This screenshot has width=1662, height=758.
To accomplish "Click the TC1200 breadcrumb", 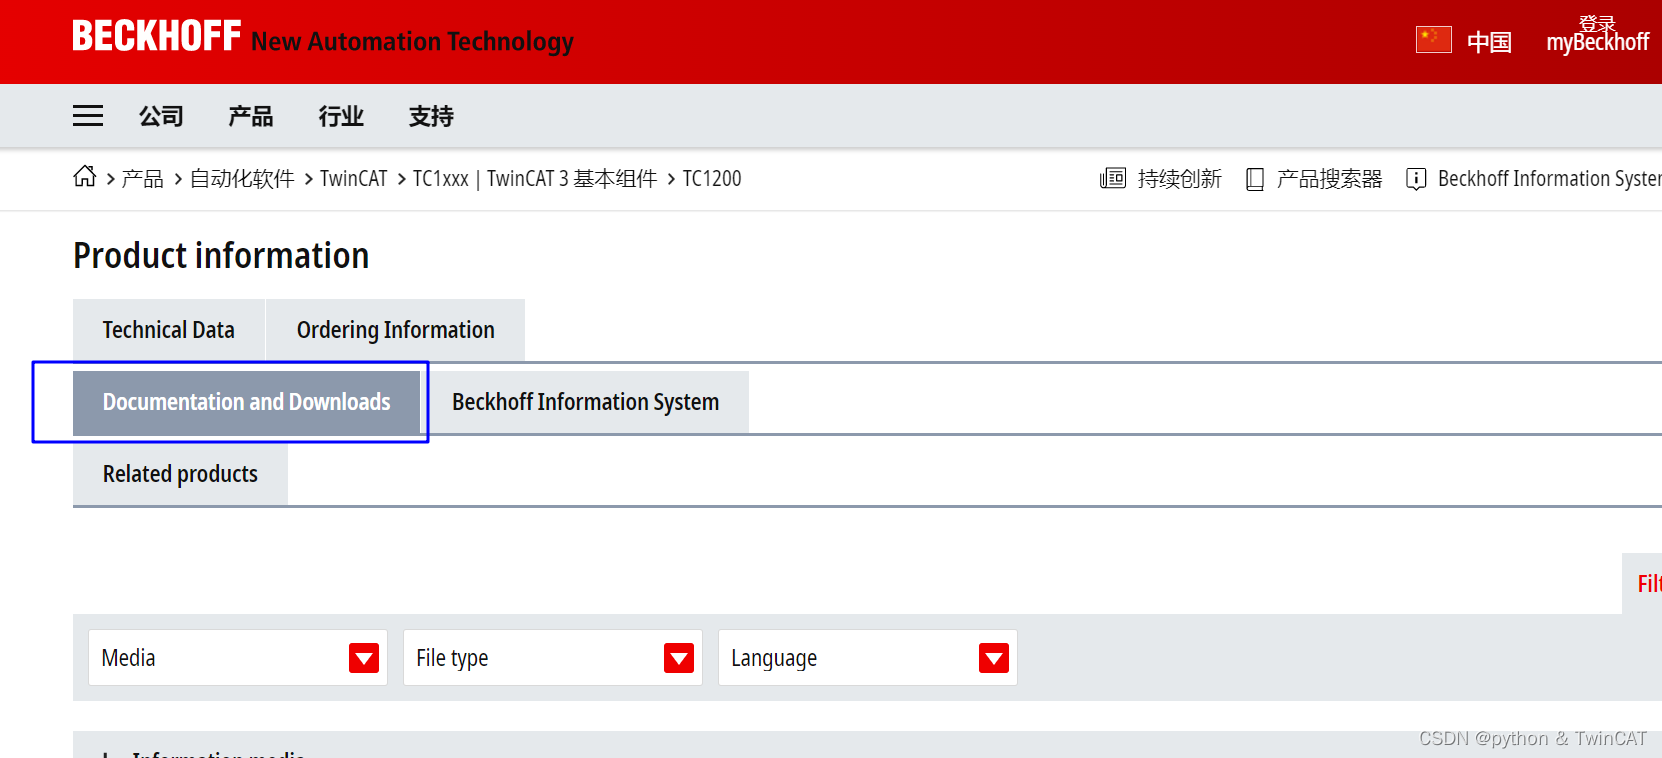I will [x=712, y=179].
